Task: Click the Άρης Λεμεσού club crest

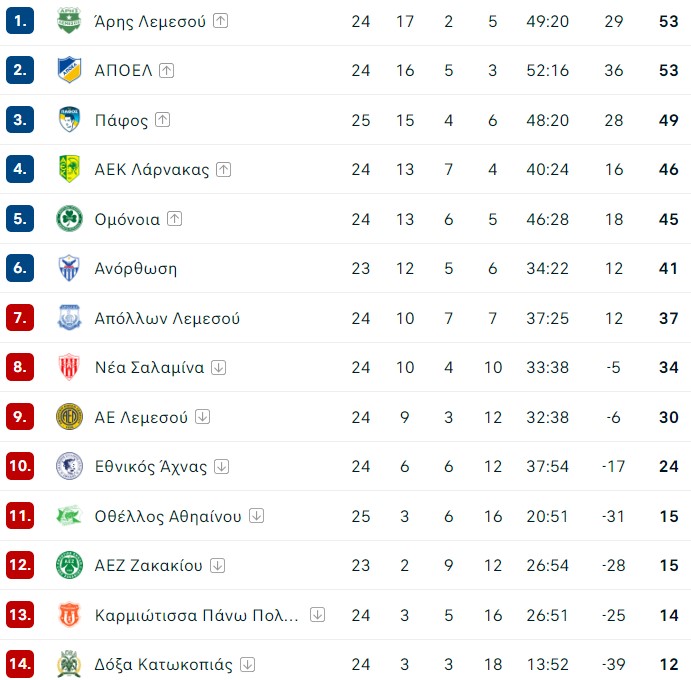Action: click(x=70, y=20)
